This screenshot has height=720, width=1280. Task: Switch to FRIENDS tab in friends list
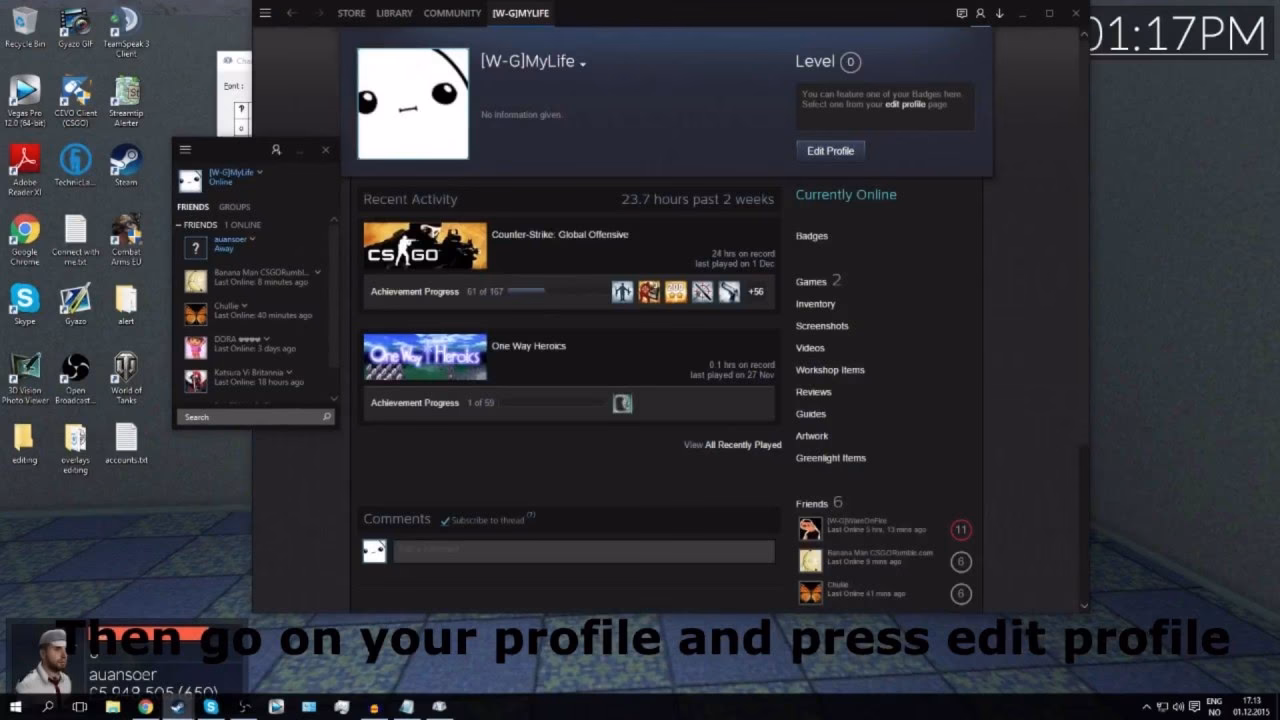coord(193,207)
